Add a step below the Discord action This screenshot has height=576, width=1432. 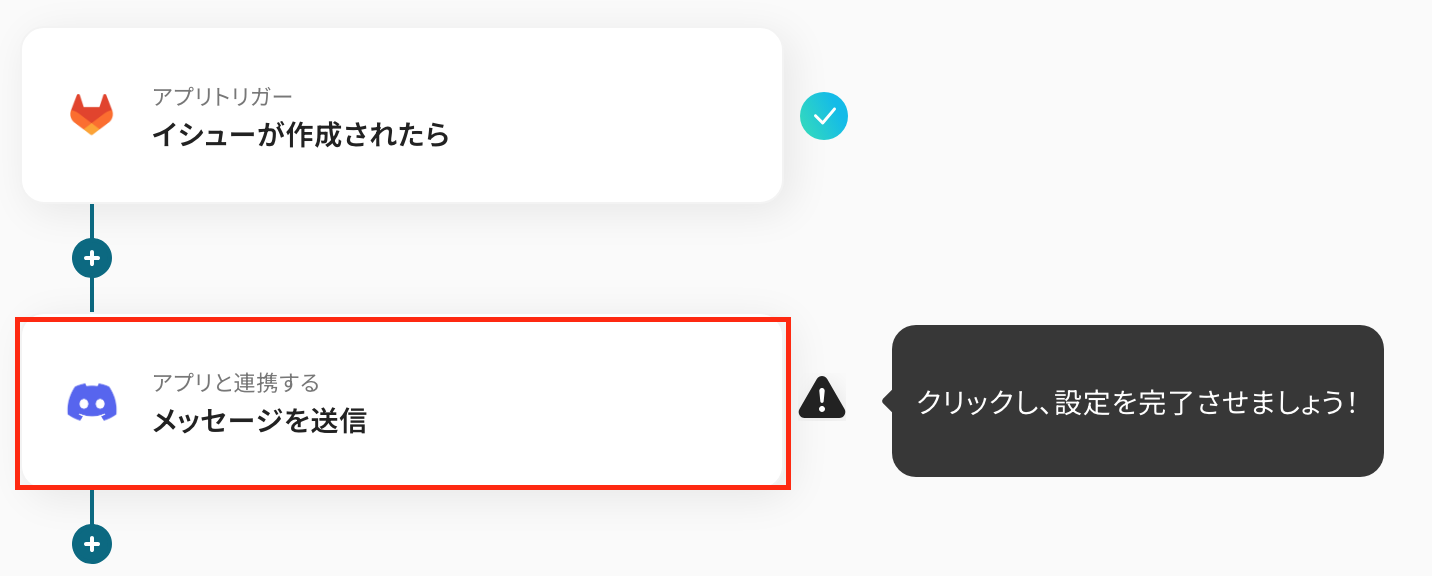[92, 544]
